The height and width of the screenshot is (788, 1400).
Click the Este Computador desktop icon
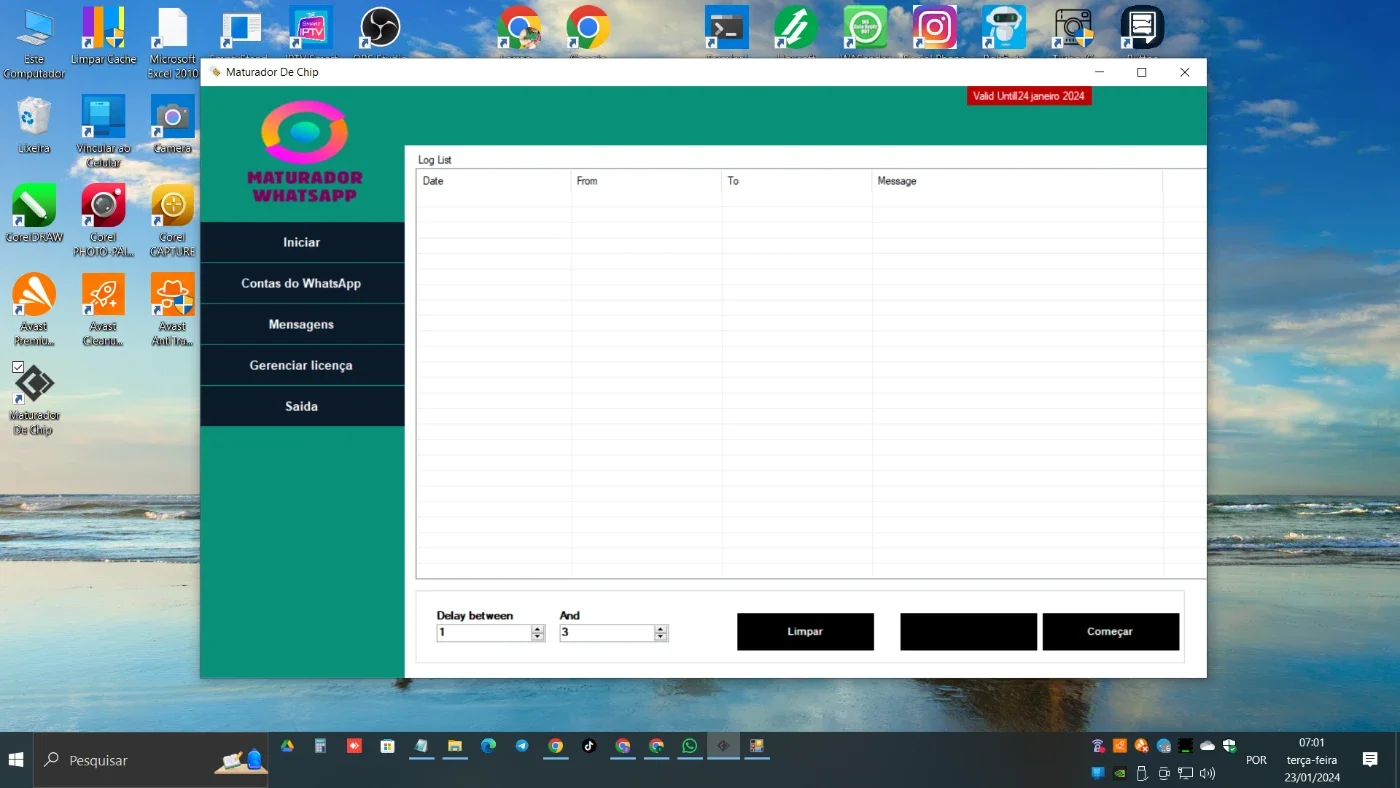(x=34, y=43)
